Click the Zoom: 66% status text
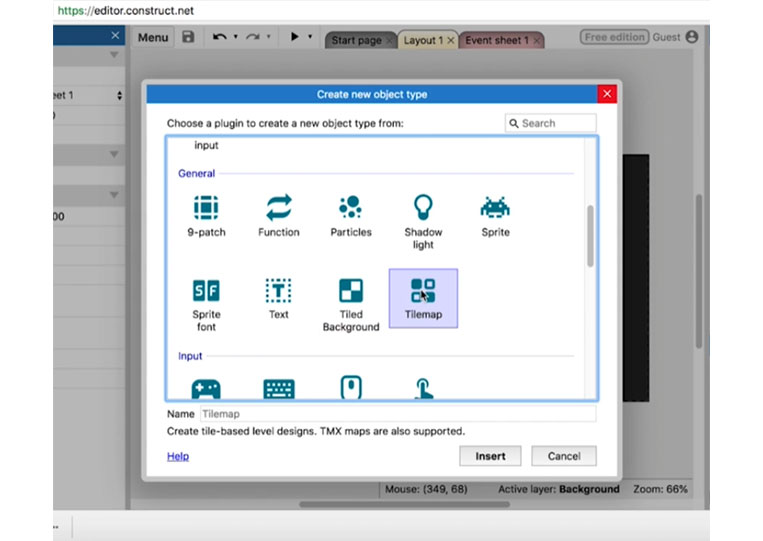Image resolution: width=763 pixels, height=541 pixels. coord(660,489)
